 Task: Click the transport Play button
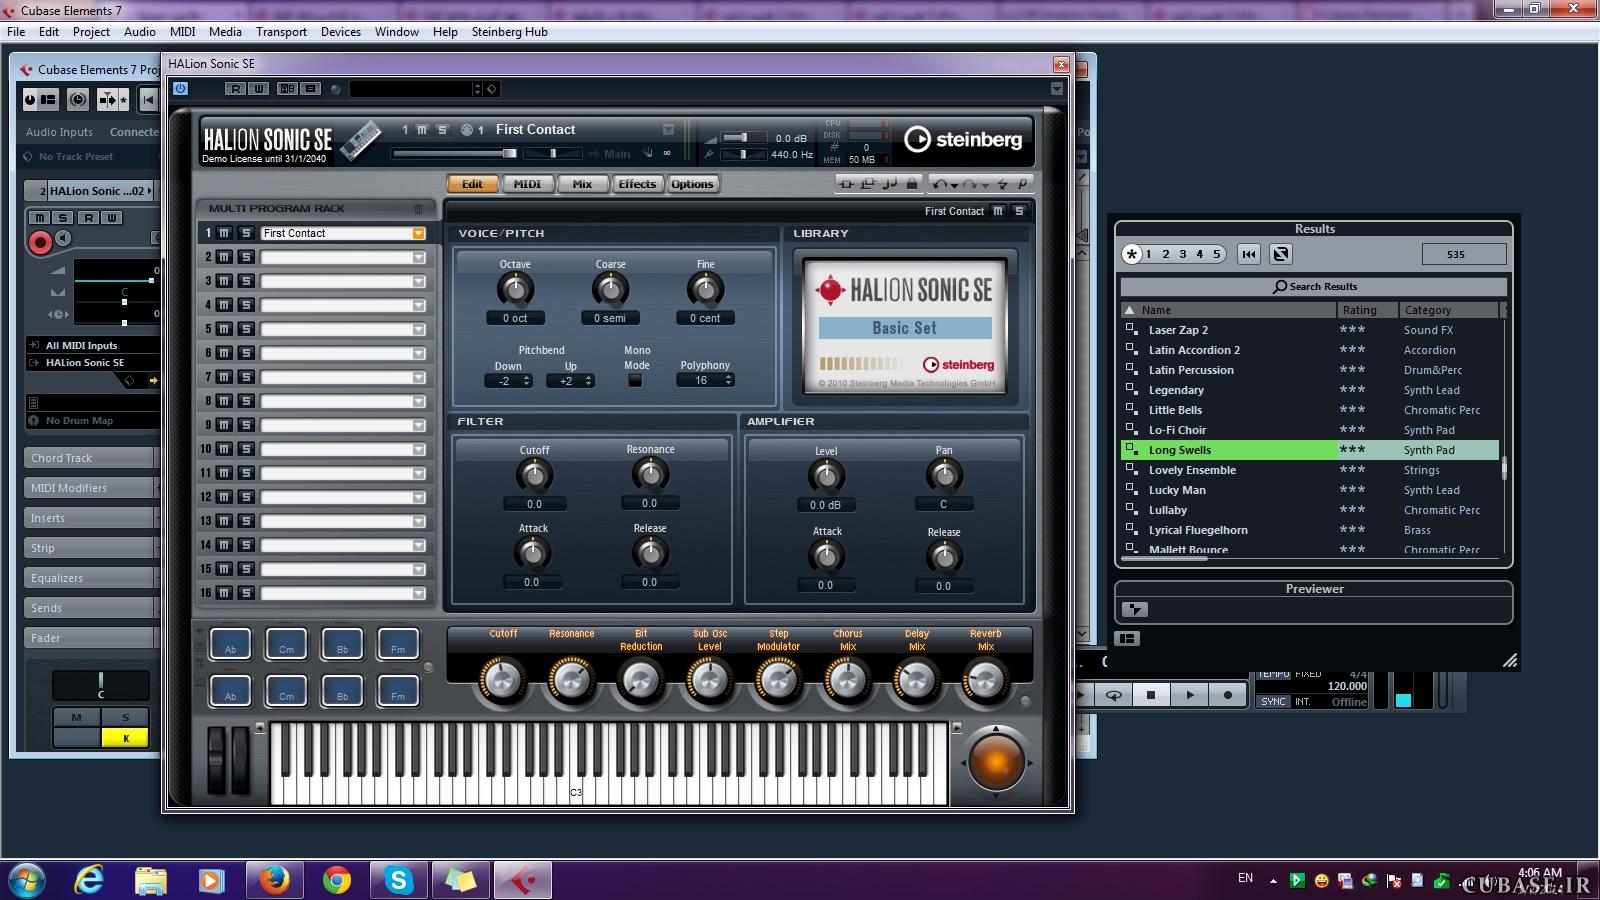(1189, 695)
